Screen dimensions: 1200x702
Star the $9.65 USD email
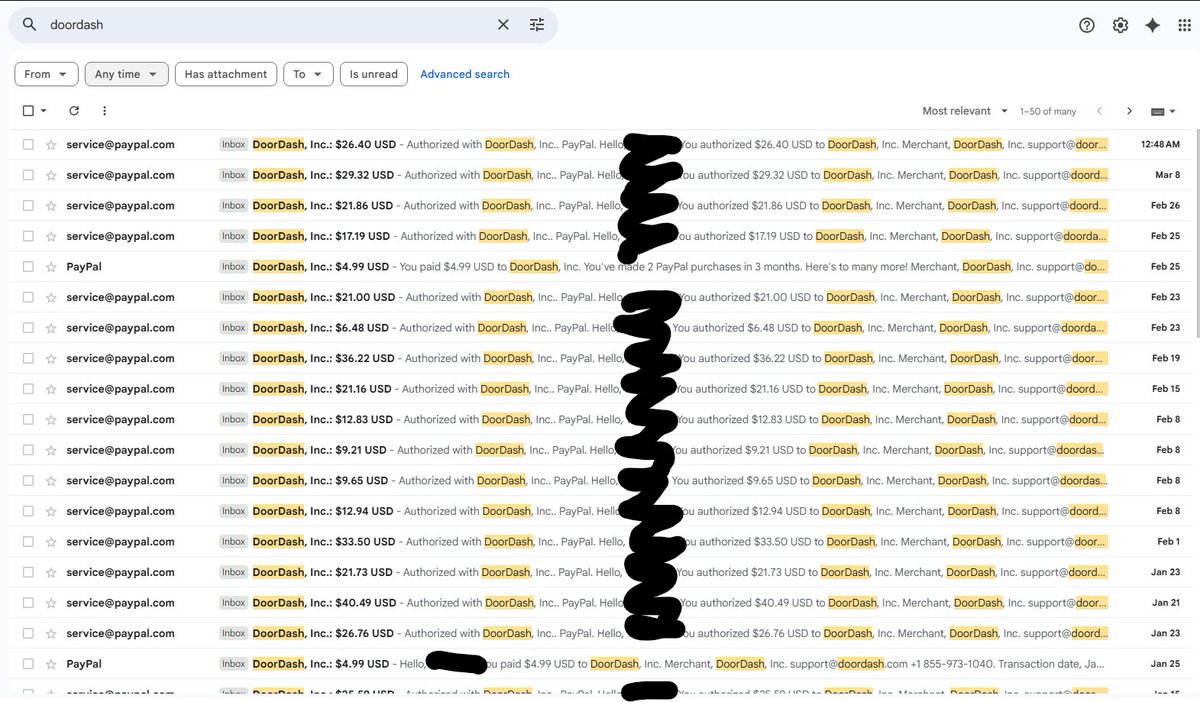(51, 480)
